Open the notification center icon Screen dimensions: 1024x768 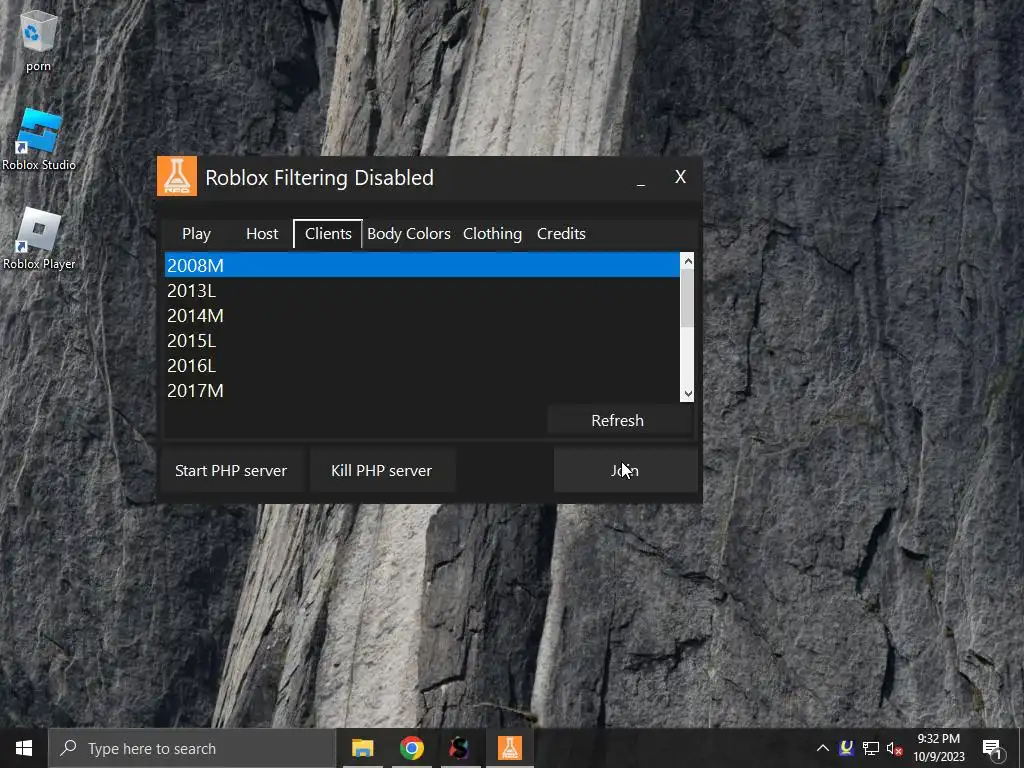point(992,749)
